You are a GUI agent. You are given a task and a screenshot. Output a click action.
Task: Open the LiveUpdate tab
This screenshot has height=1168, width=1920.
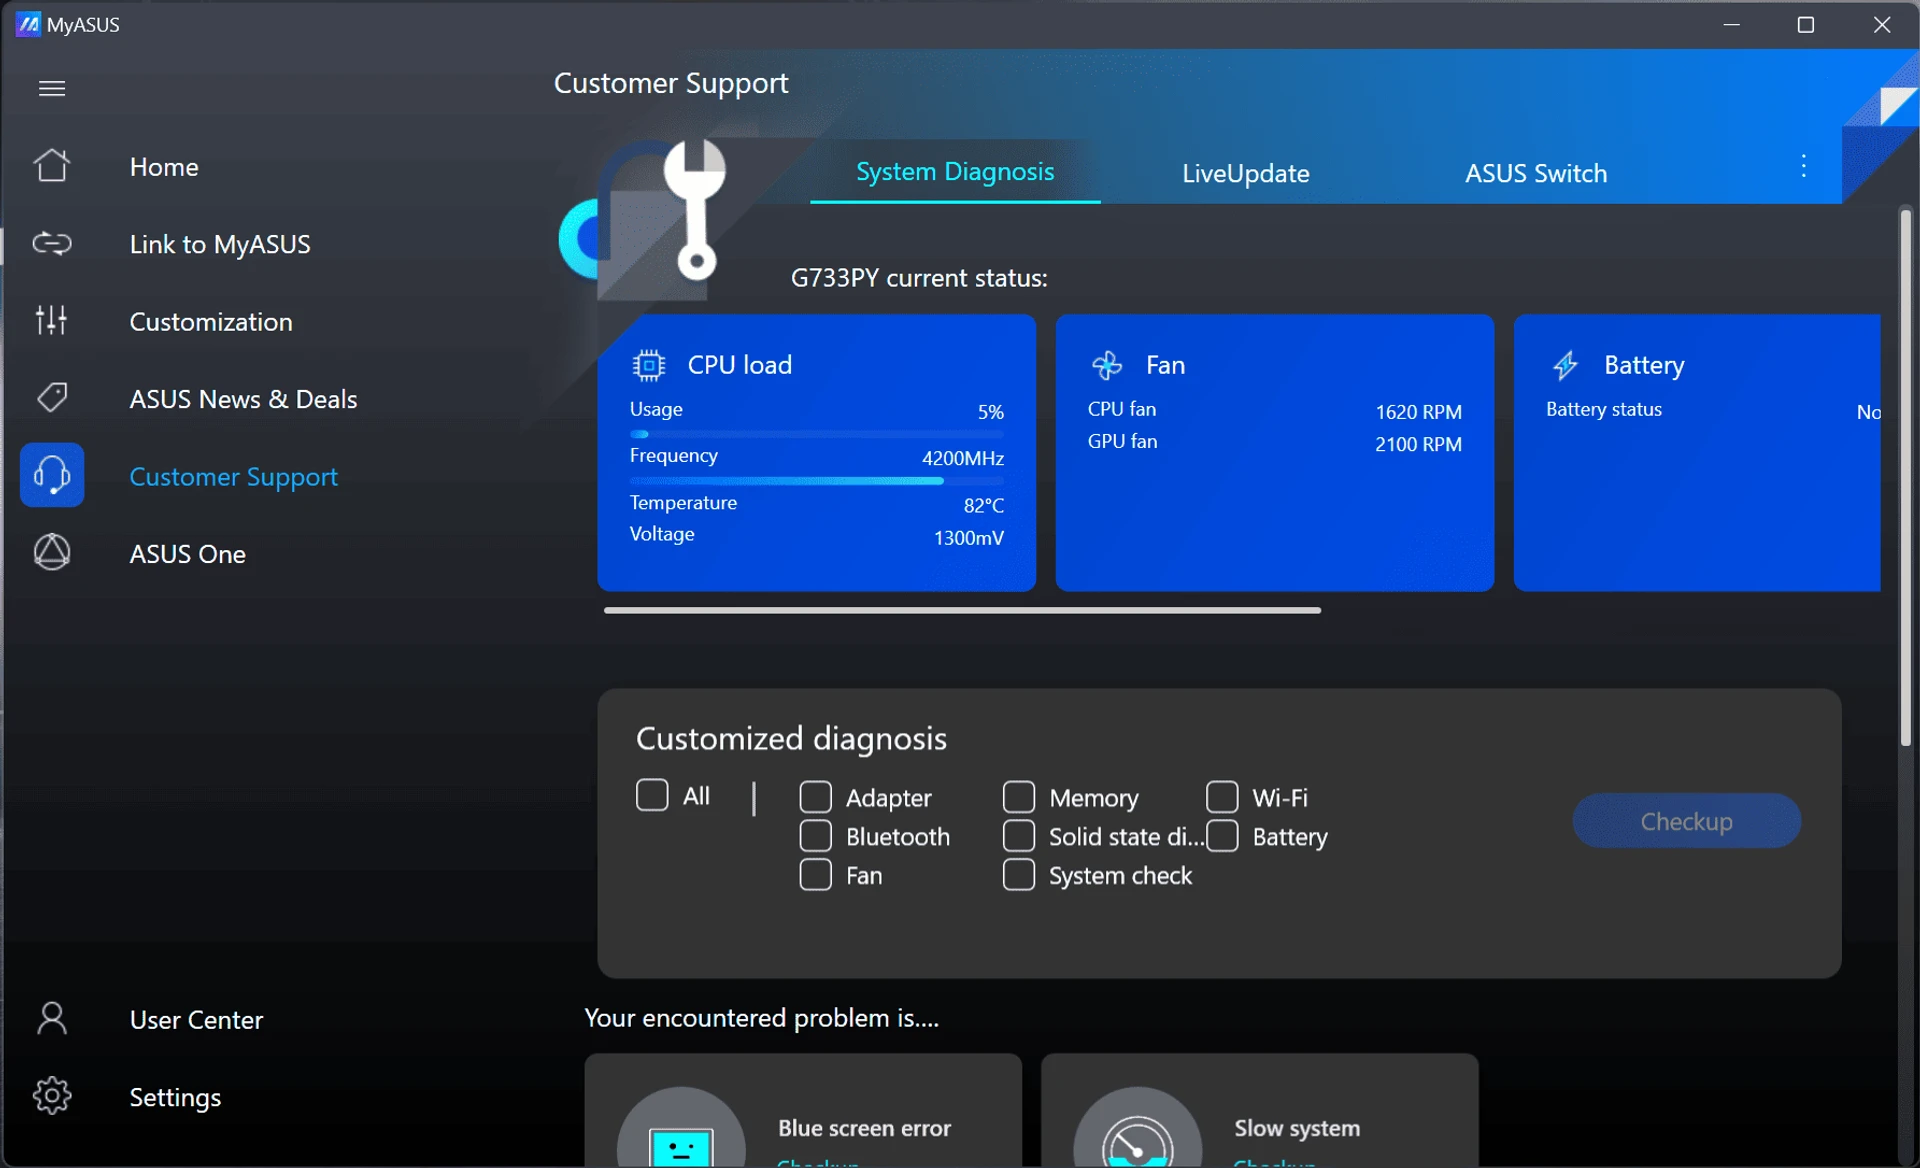pos(1245,173)
